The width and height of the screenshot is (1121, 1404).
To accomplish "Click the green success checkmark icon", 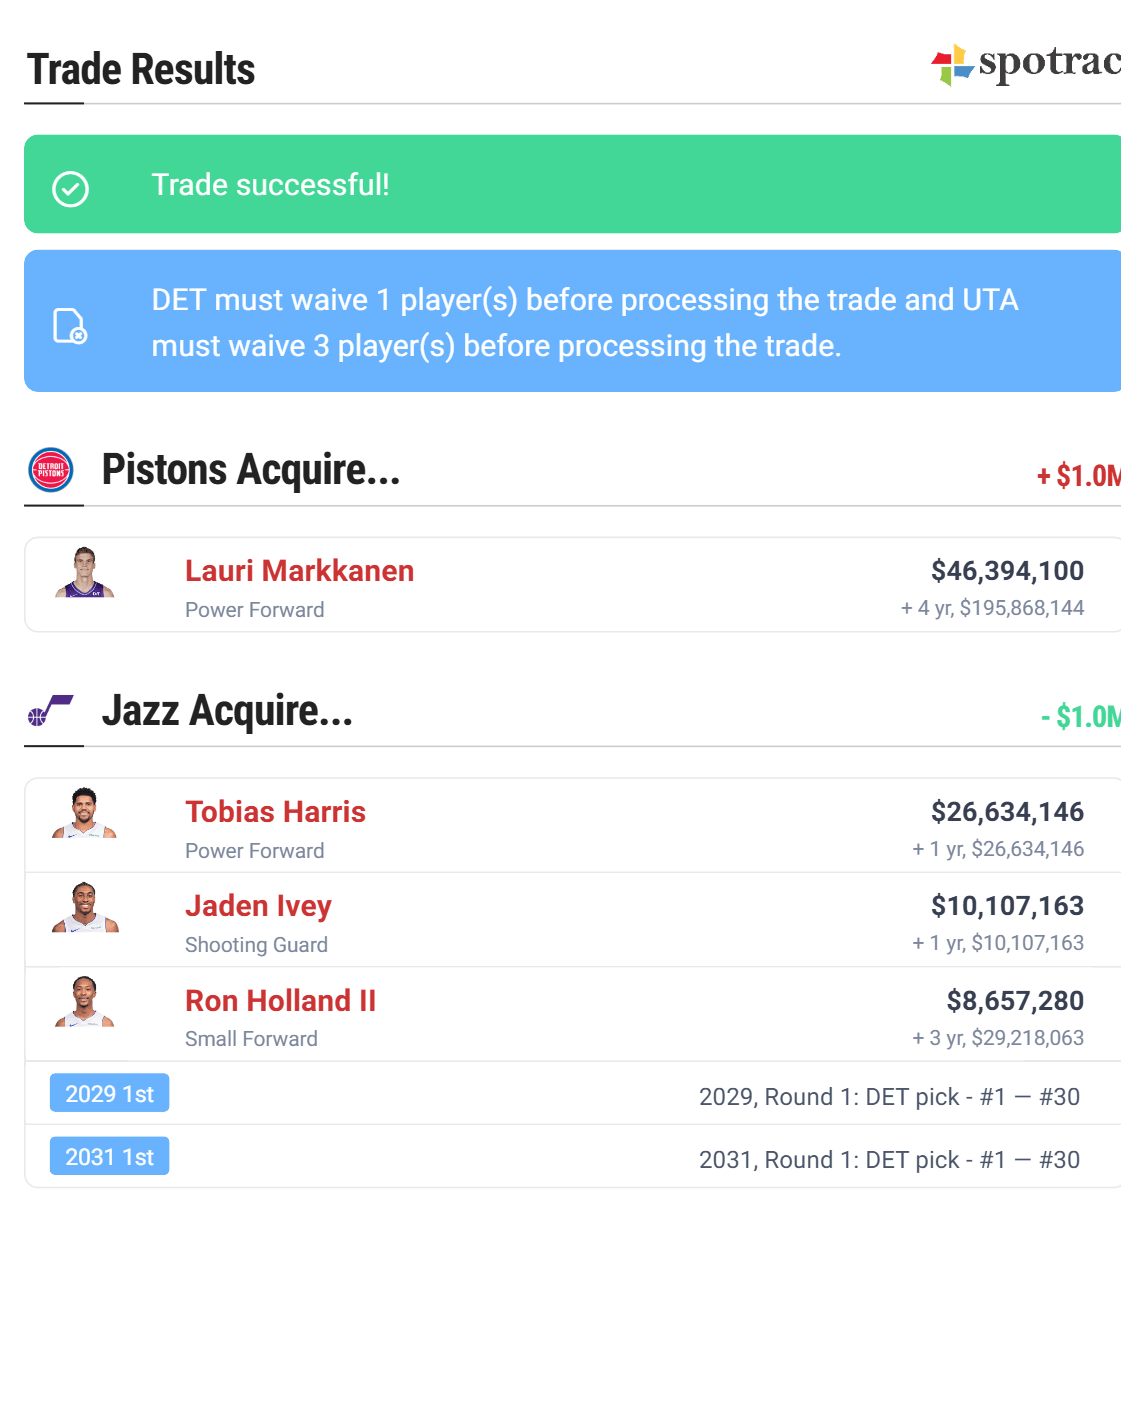I will pos(70,188).
